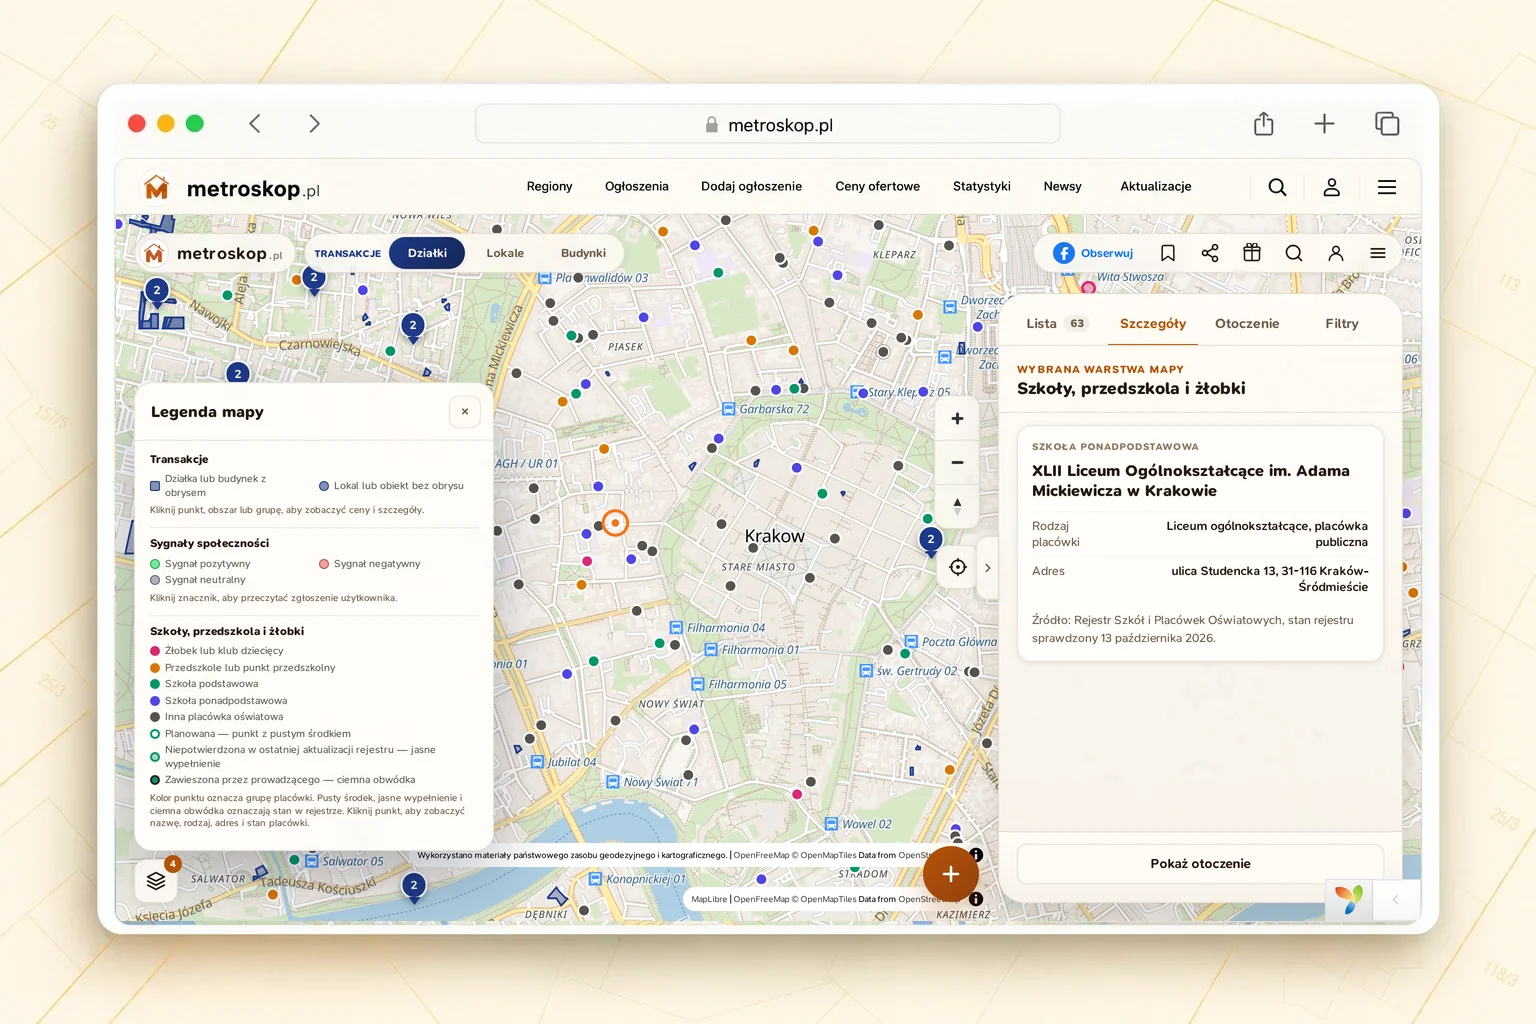Open the map layers button

pyautogui.click(x=156, y=880)
